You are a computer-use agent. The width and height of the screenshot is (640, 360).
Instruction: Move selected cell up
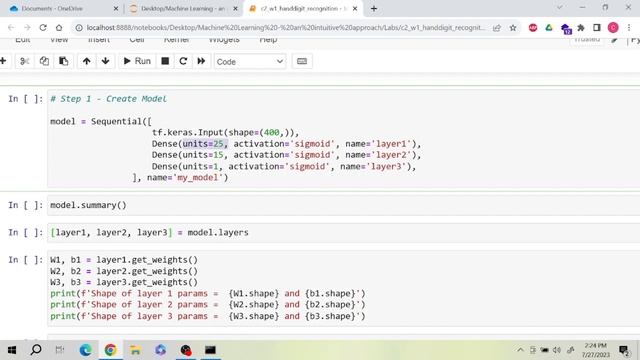(x=87, y=61)
